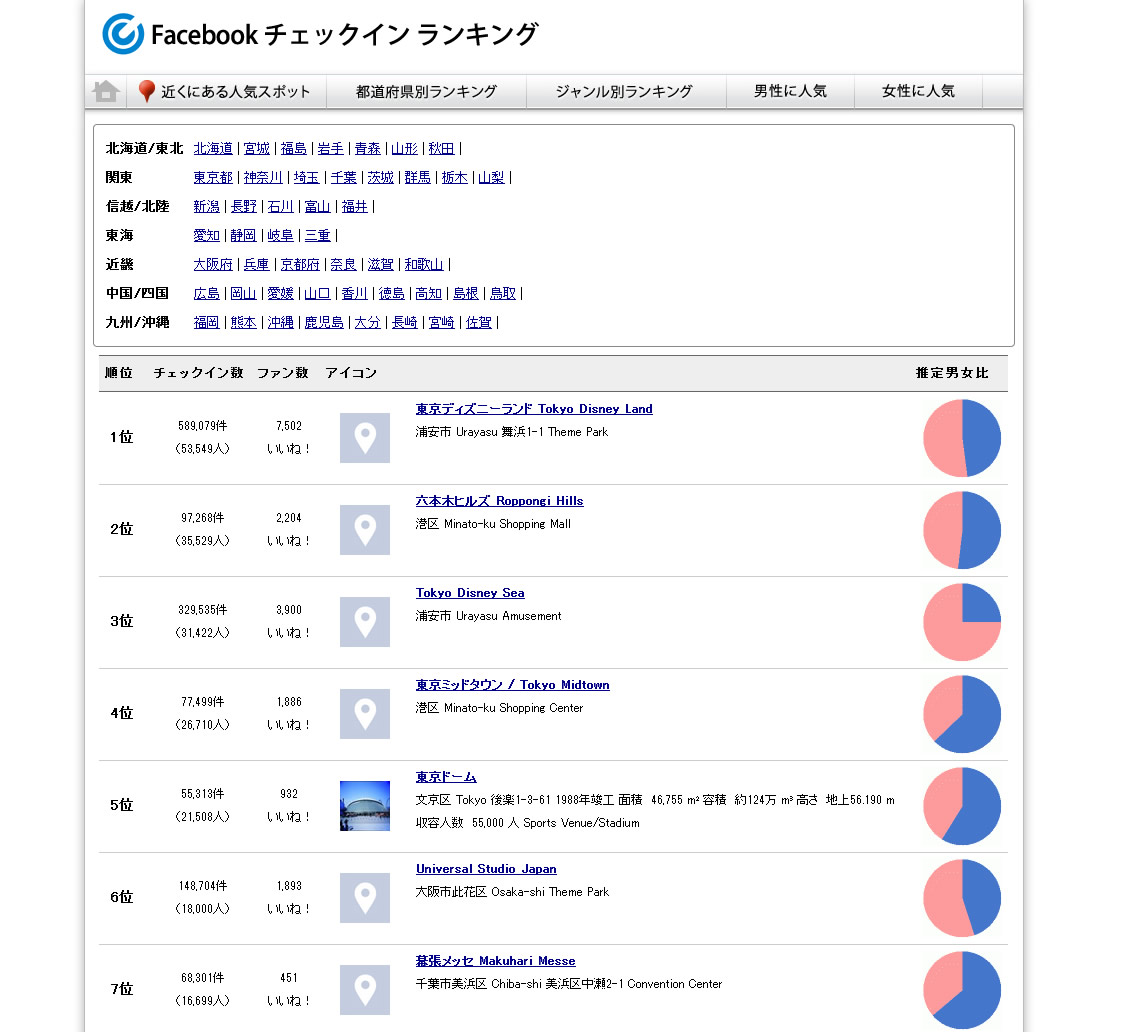
Task: Click placeholder pin icon for Tokyo Disney Sea
Action: click(365, 622)
